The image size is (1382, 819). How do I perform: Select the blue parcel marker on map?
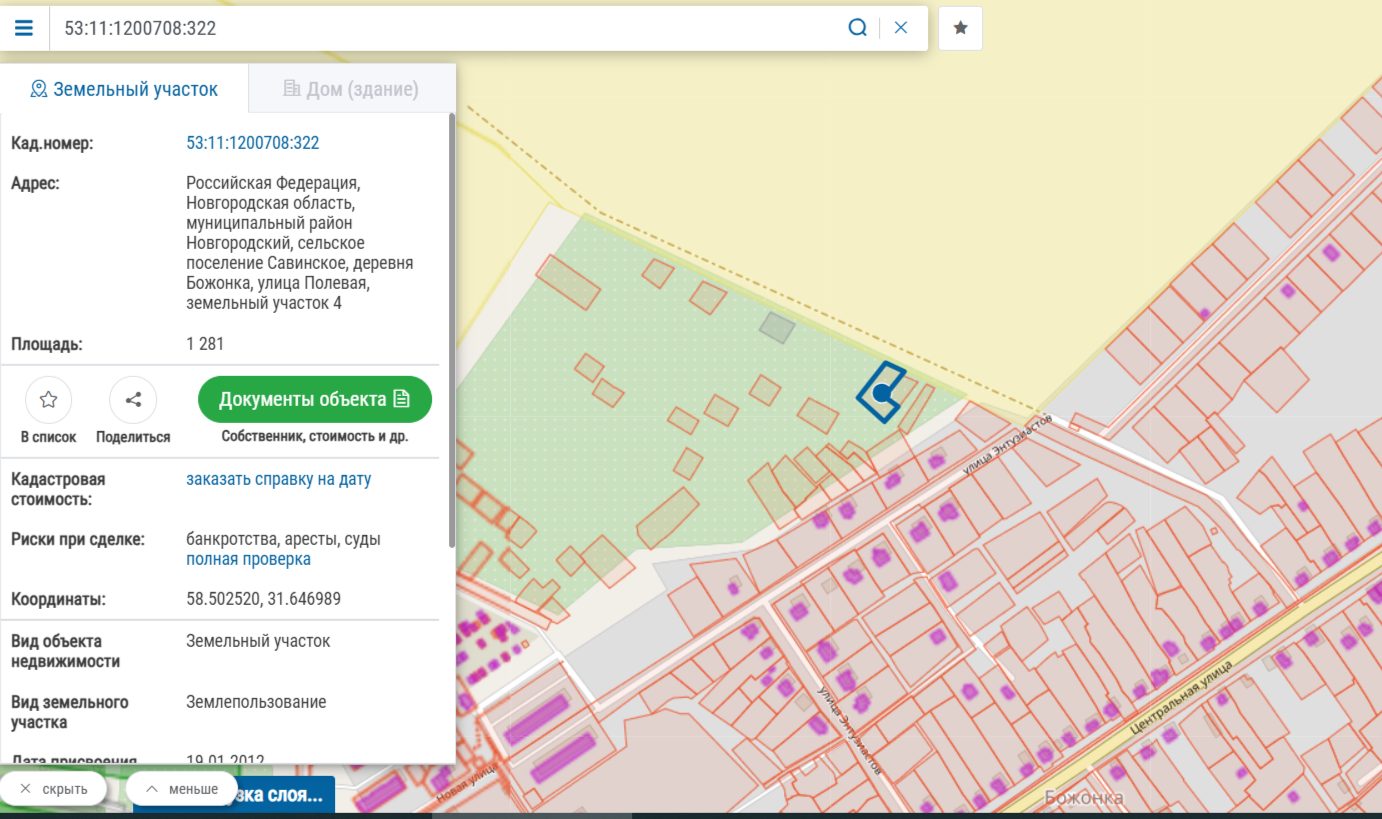881,394
